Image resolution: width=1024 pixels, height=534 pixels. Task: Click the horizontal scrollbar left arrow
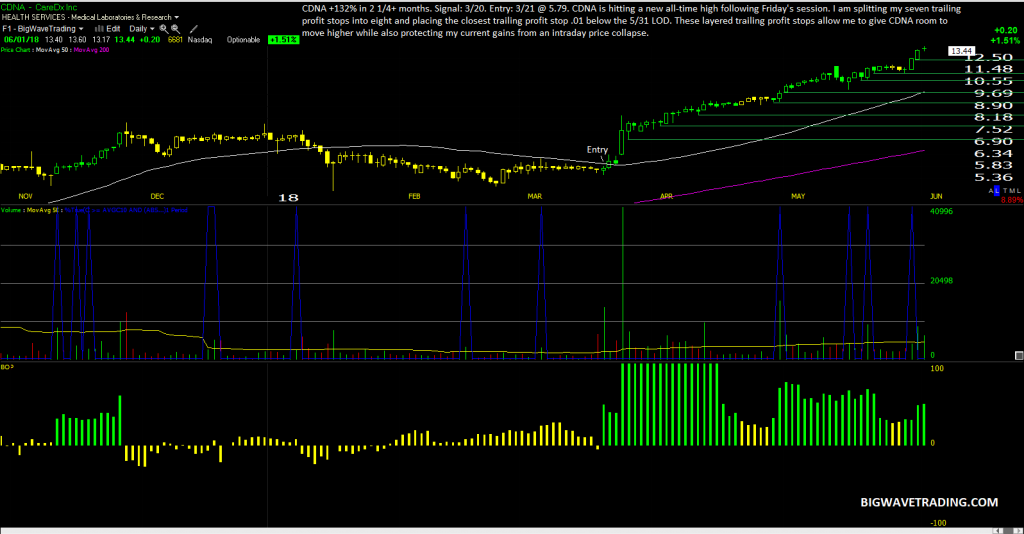(997, 531)
